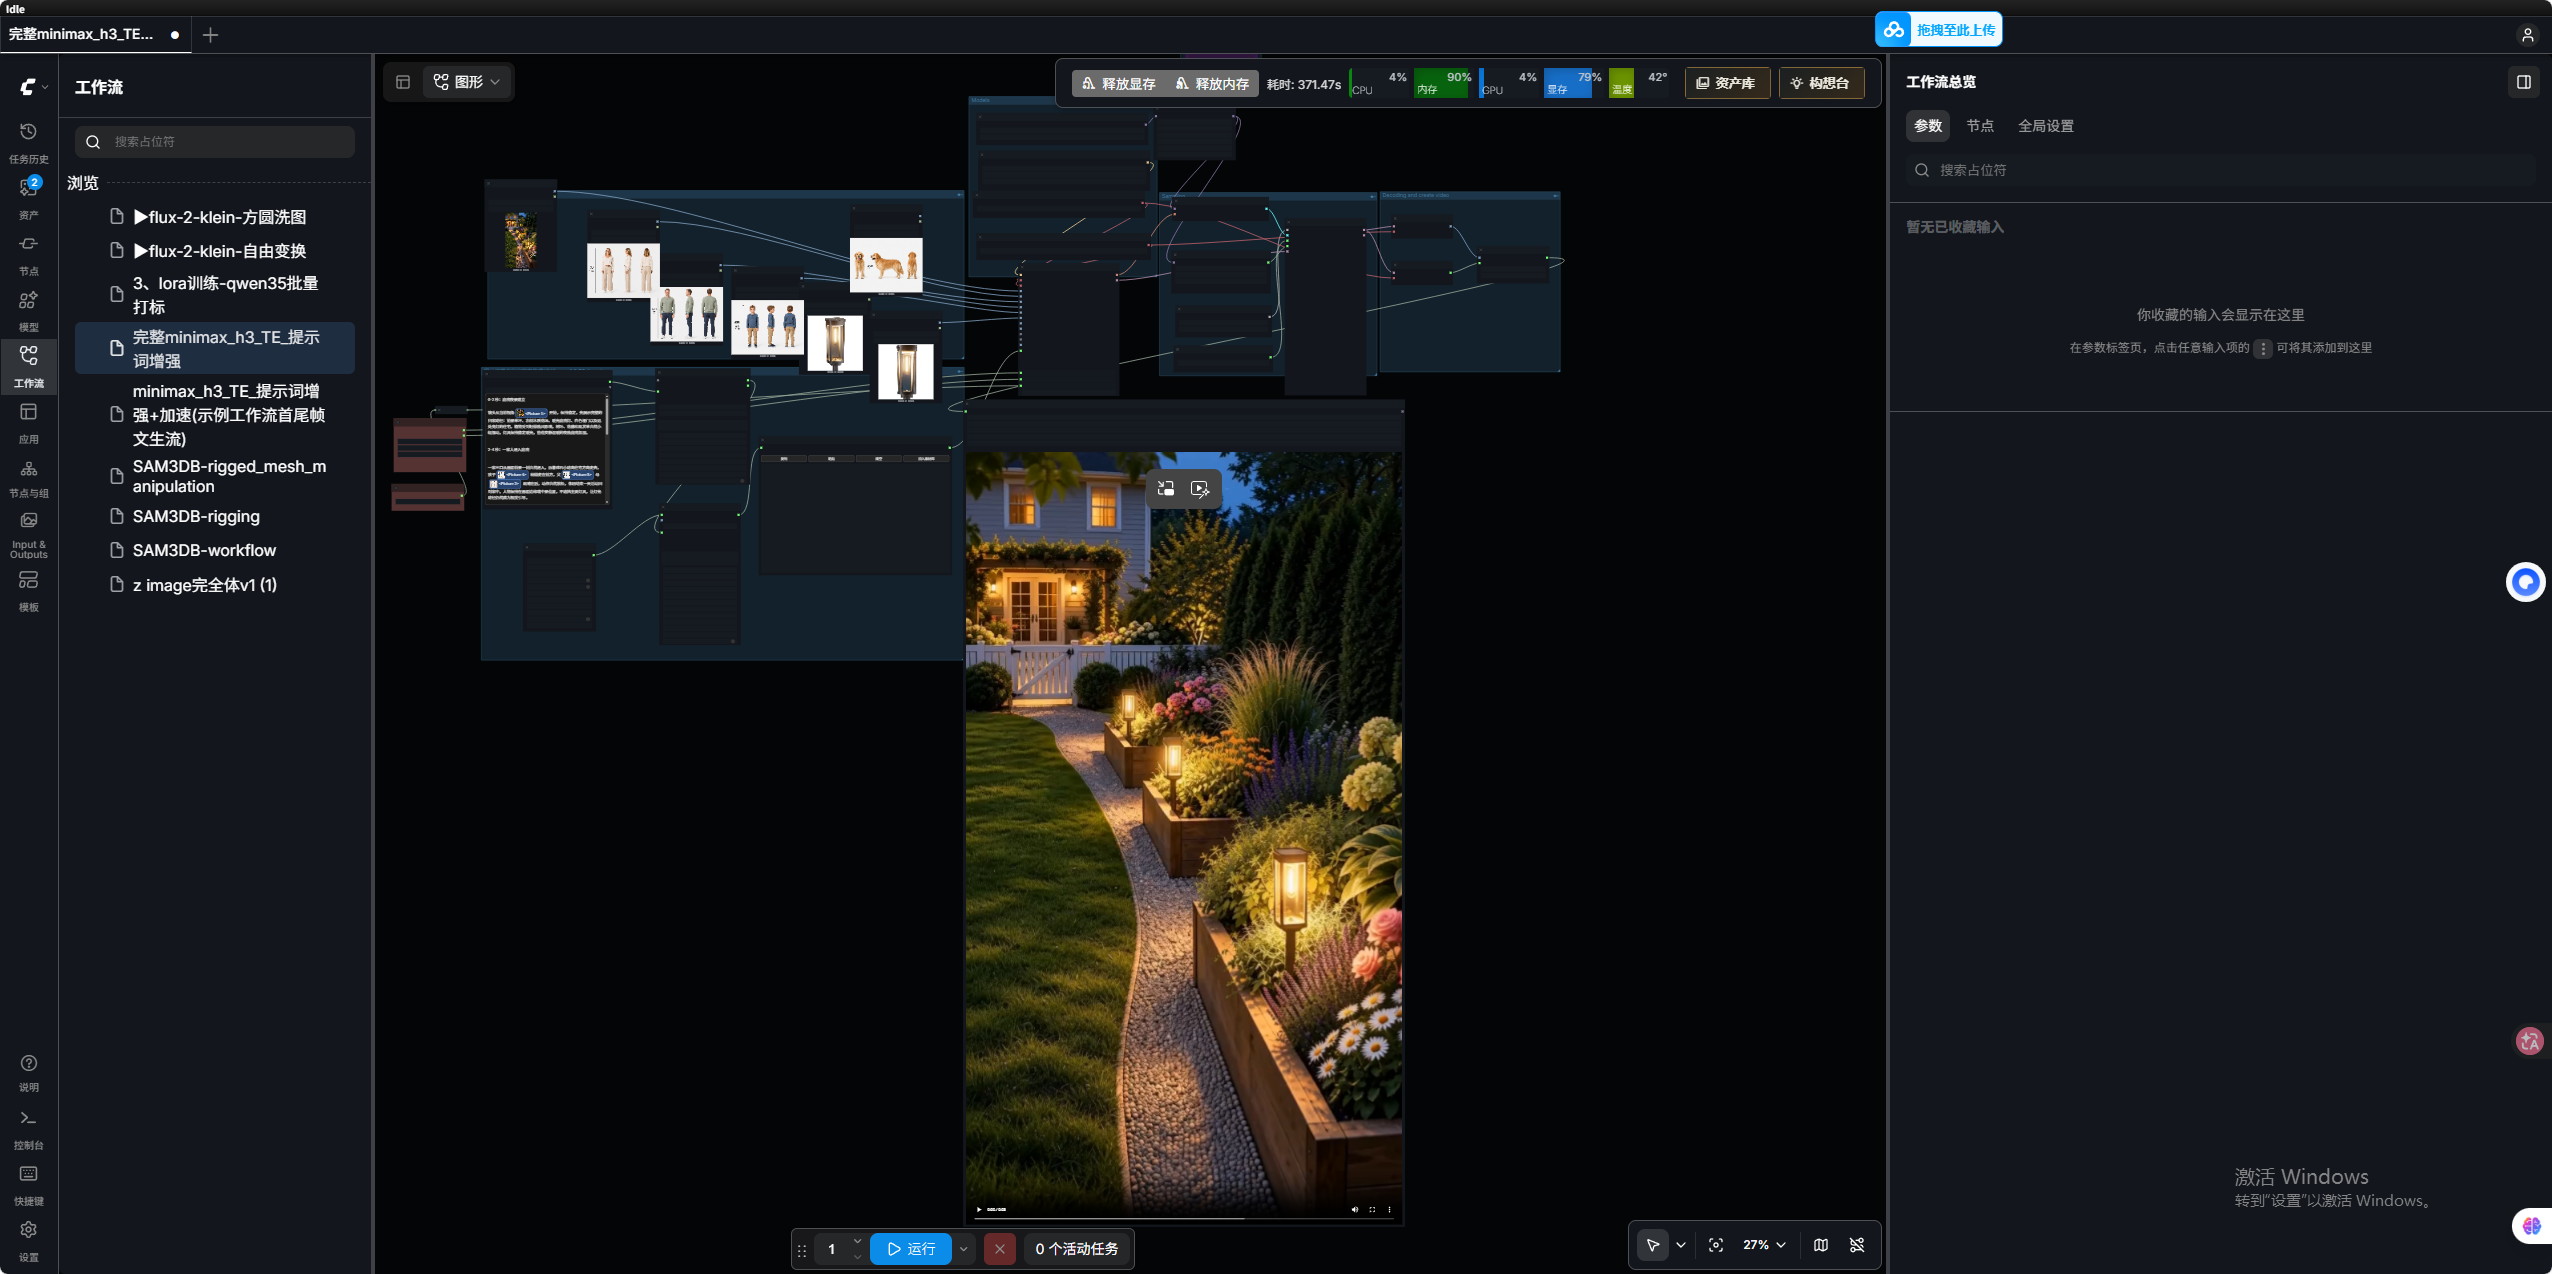Open the 说明 help icon

(x=28, y=1072)
